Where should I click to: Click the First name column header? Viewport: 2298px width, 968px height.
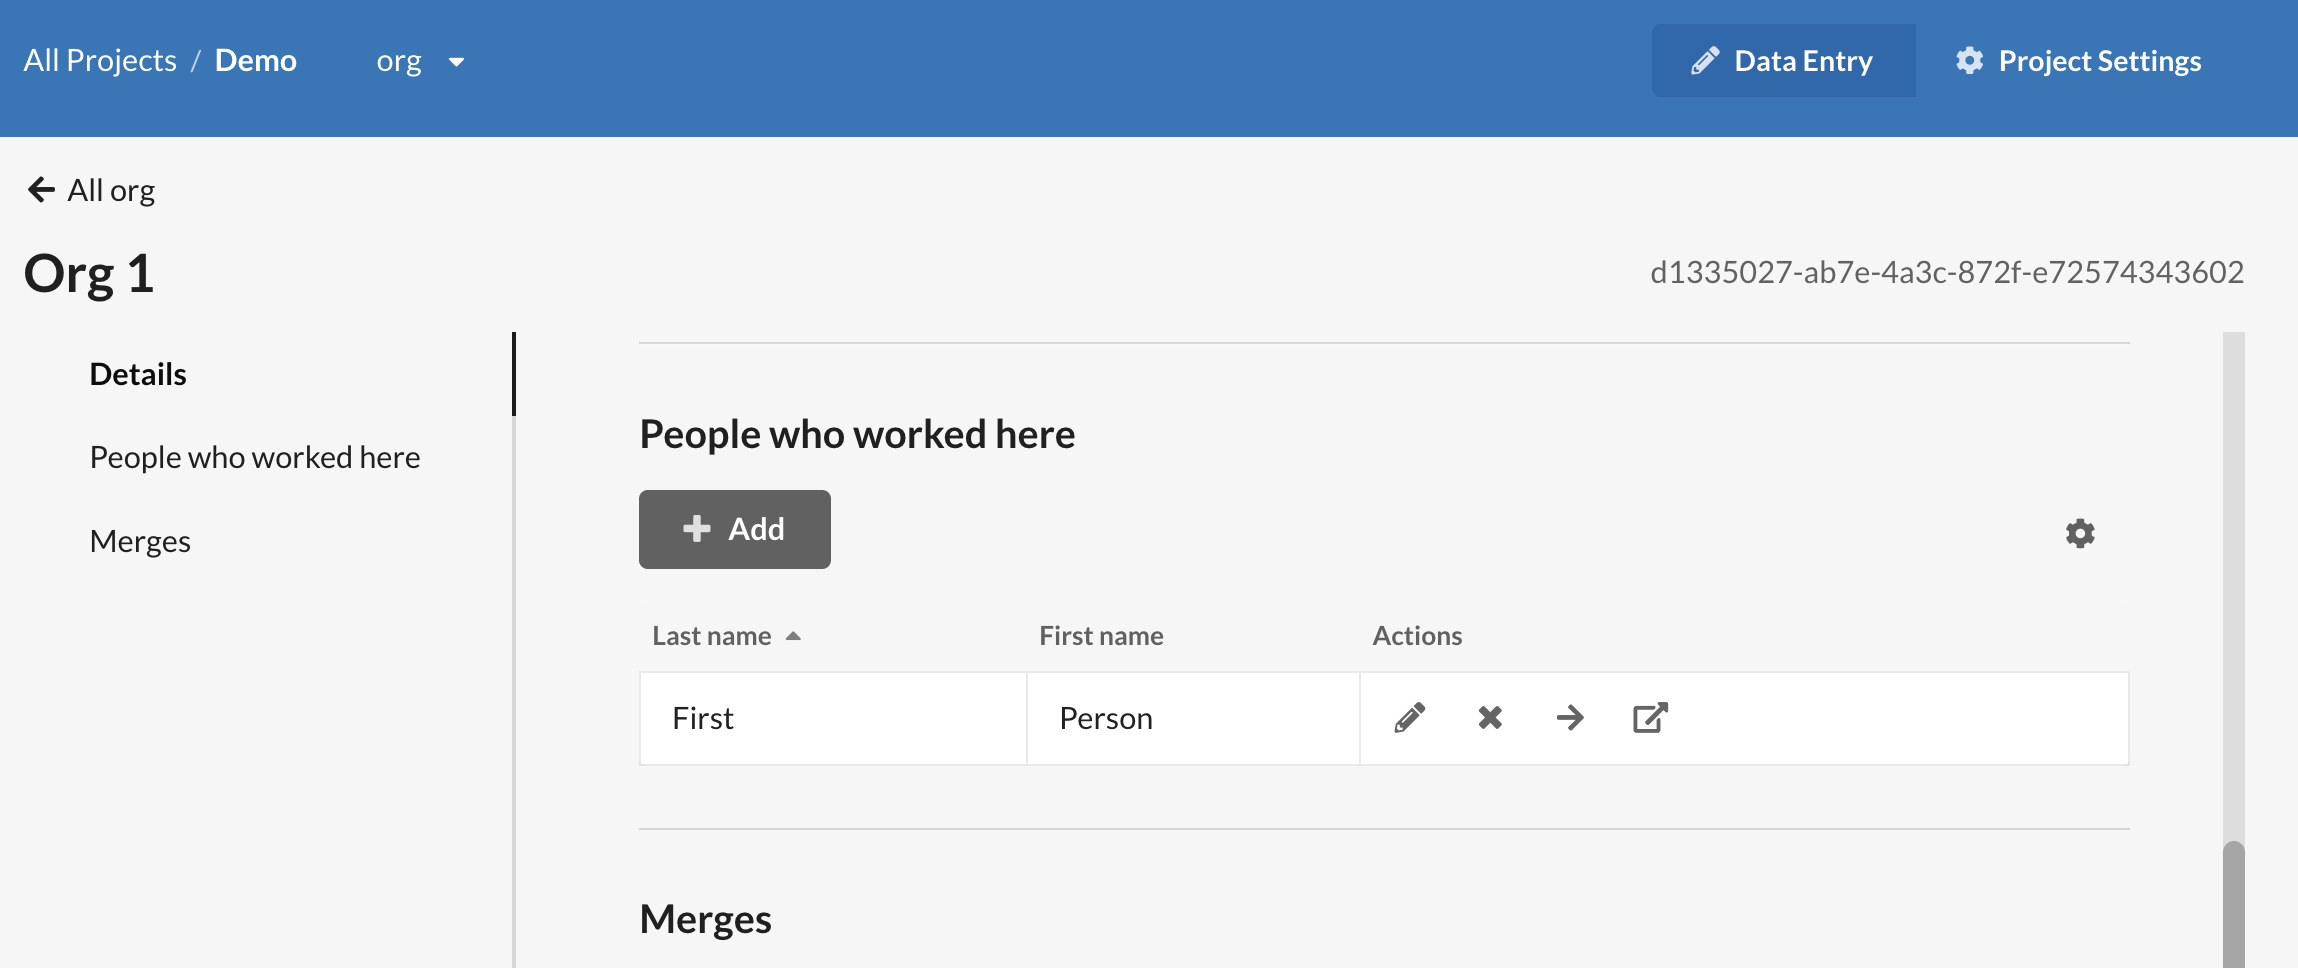1101,636
